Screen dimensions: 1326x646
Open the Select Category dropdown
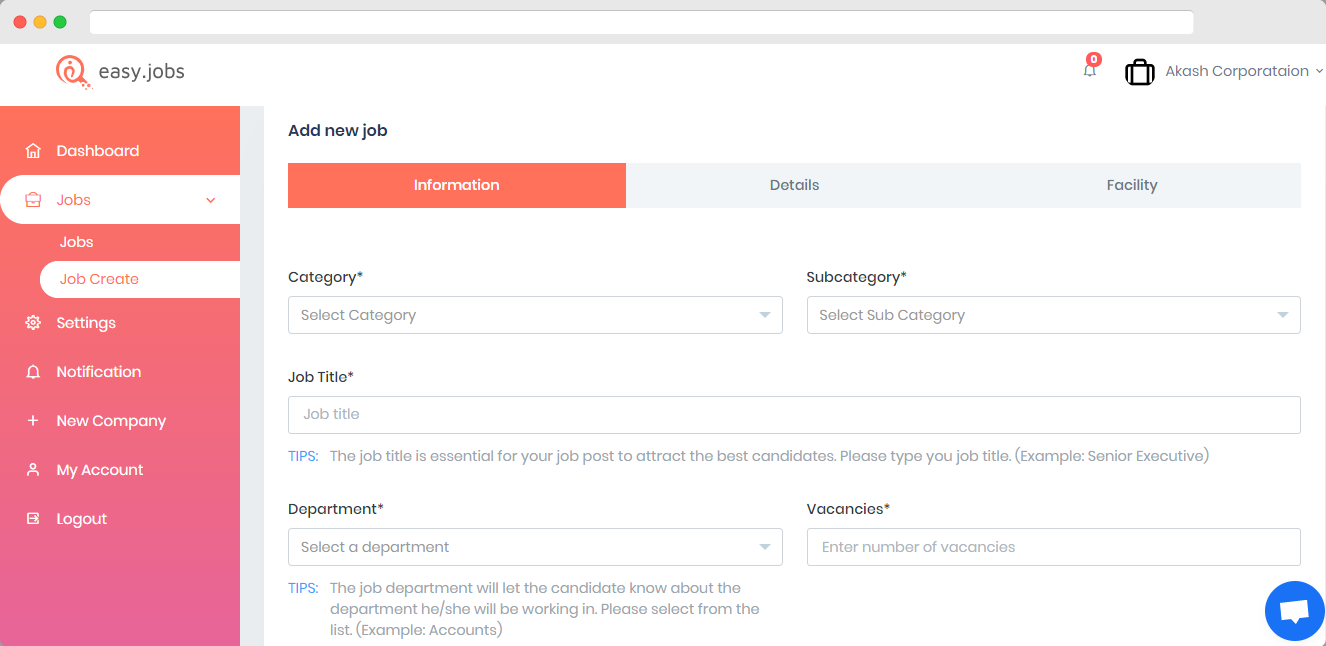(535, 315)
